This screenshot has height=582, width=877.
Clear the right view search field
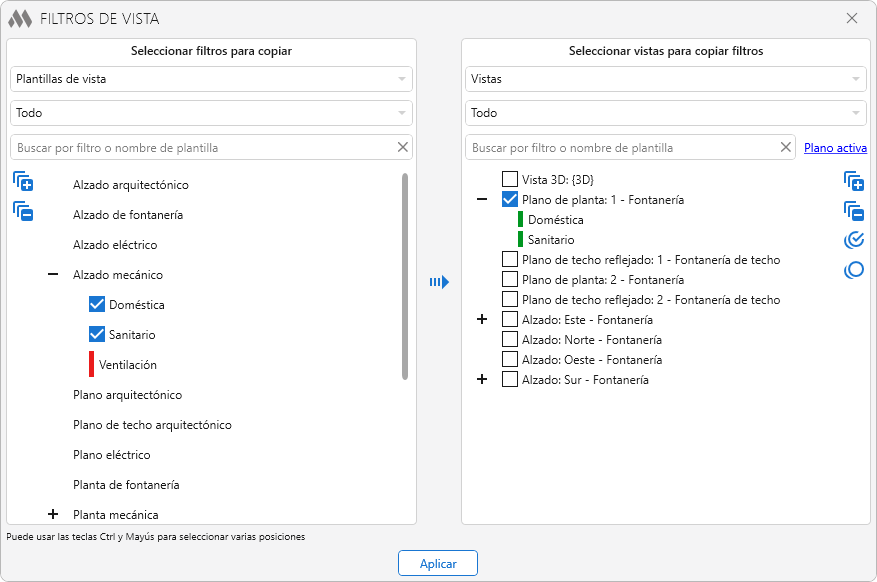click(x=785, y=148)
